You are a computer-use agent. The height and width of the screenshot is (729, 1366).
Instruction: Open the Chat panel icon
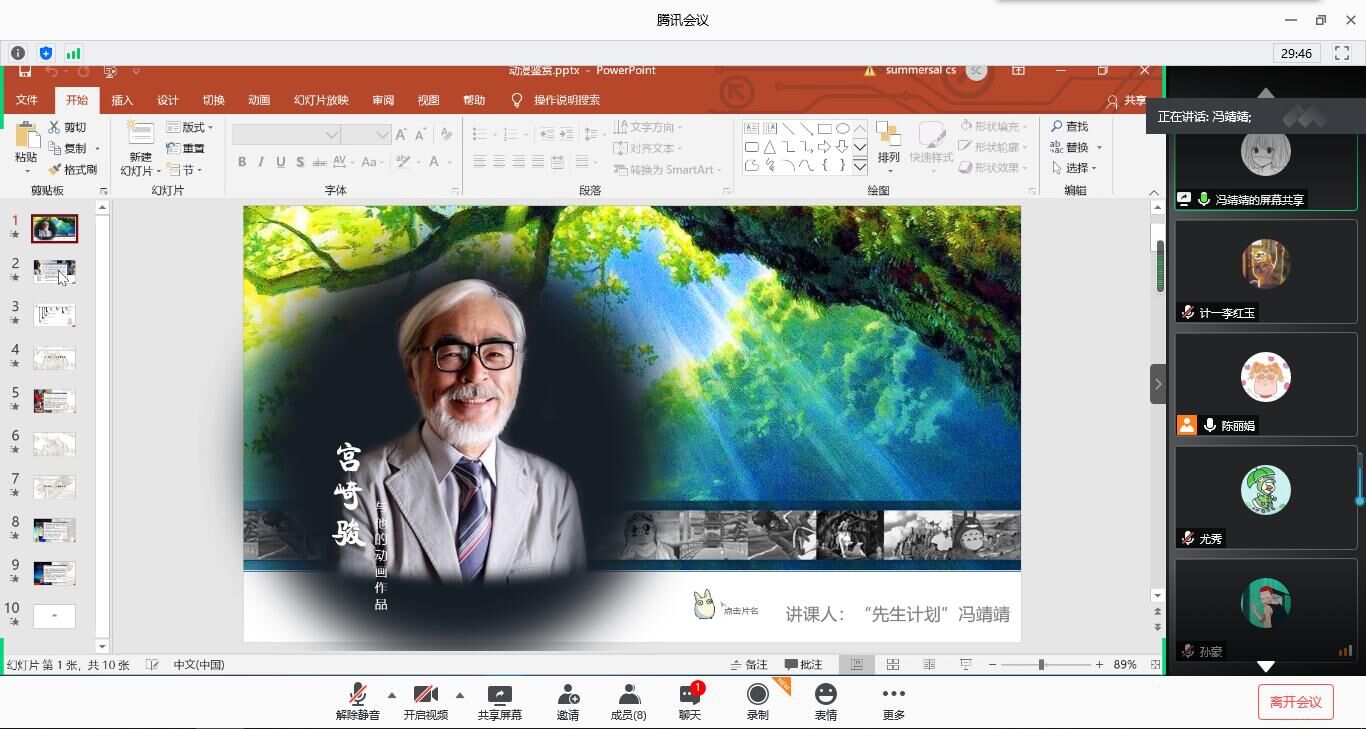coord(690,695)
